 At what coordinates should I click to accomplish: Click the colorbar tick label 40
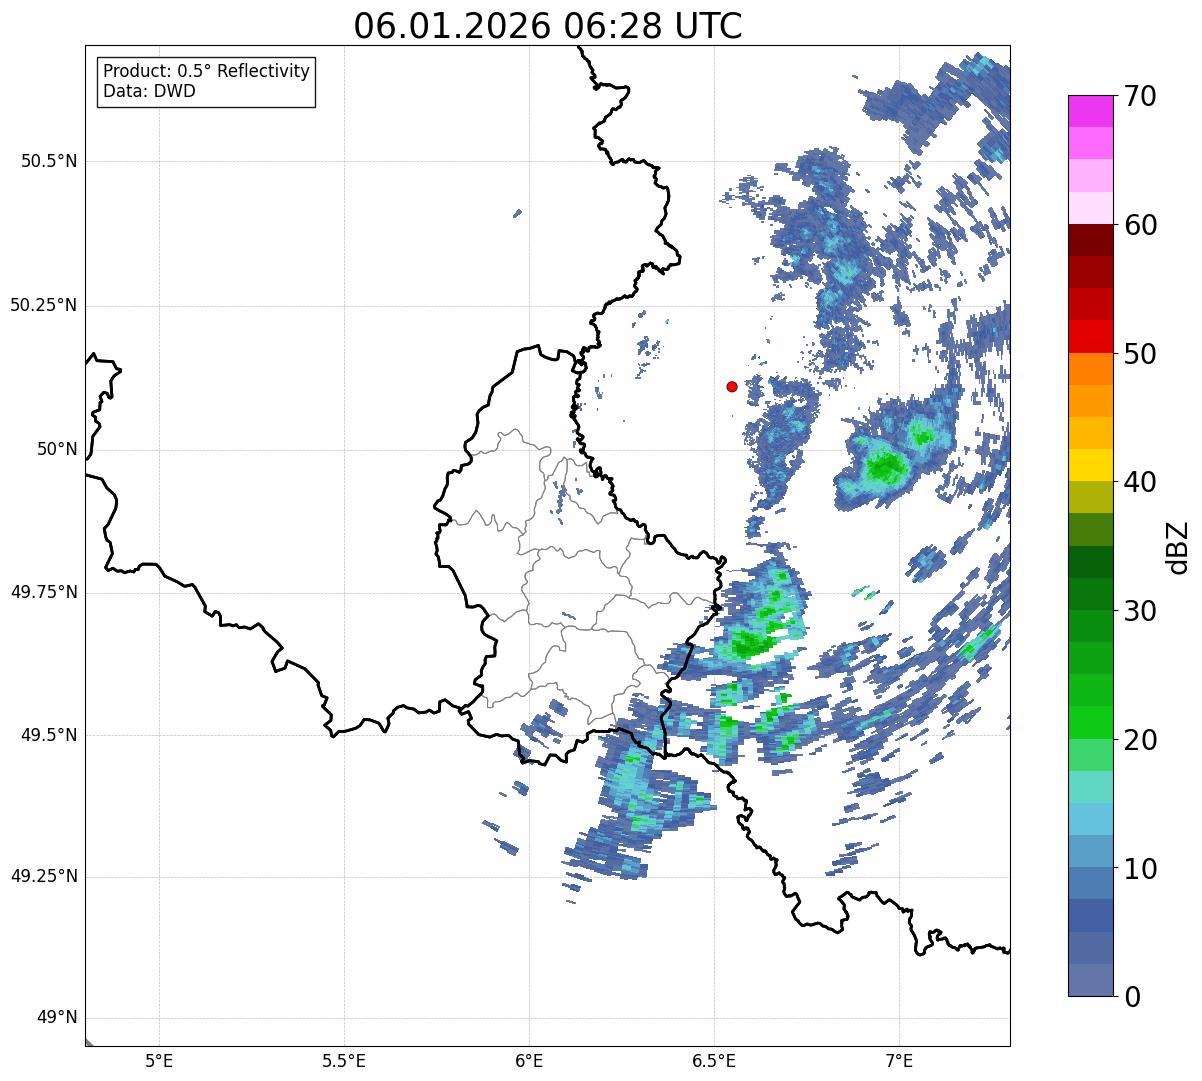[1140, 482]
